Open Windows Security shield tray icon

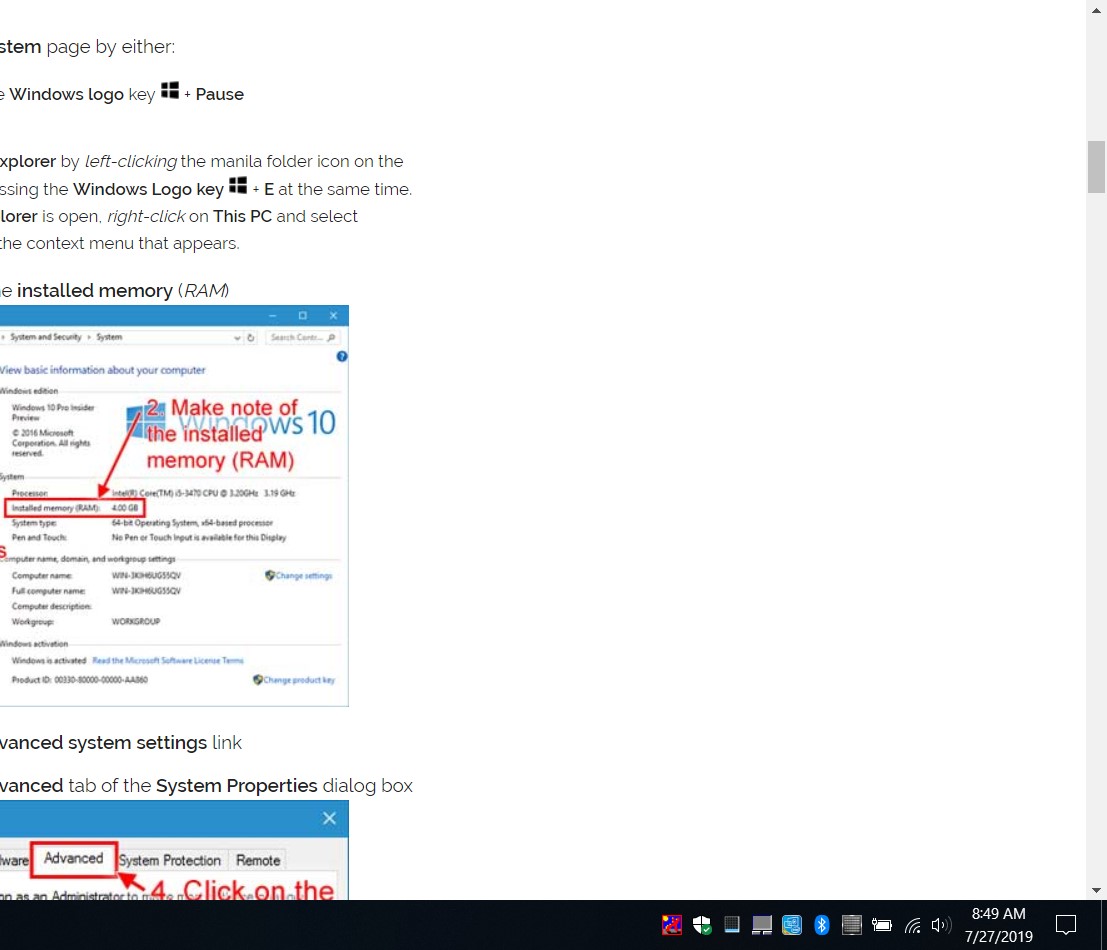(702, 925)
